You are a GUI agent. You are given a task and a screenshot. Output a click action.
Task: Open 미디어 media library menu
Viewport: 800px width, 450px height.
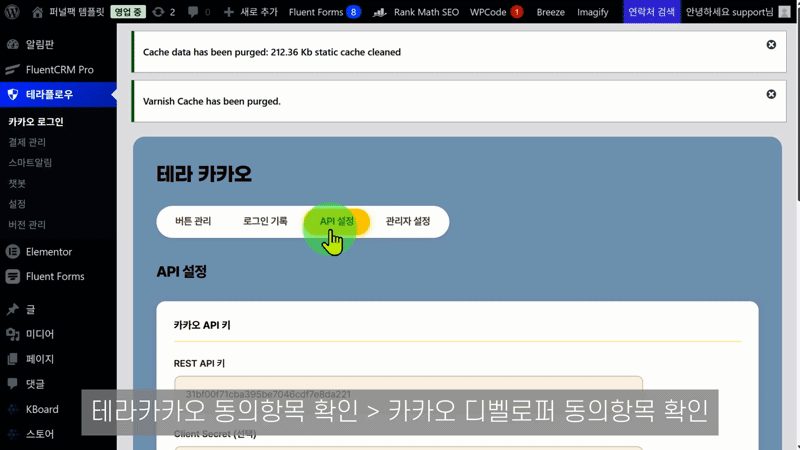40,334
